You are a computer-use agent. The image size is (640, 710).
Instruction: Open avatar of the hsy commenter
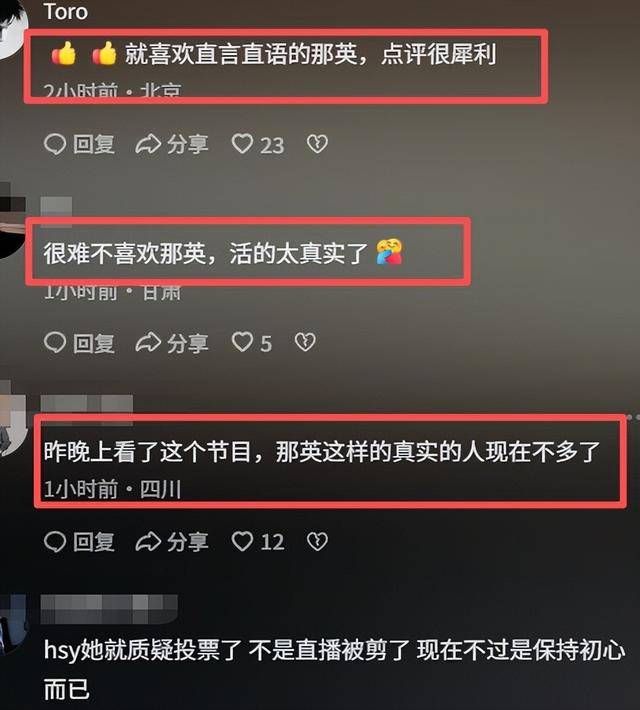coord(12,625)
